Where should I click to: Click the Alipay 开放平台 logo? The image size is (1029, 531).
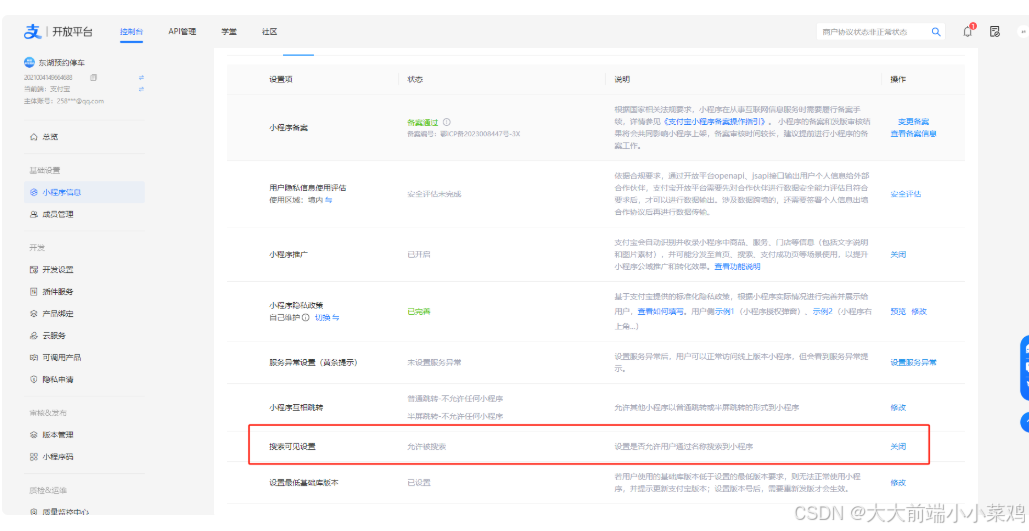[x=58, y=32]
